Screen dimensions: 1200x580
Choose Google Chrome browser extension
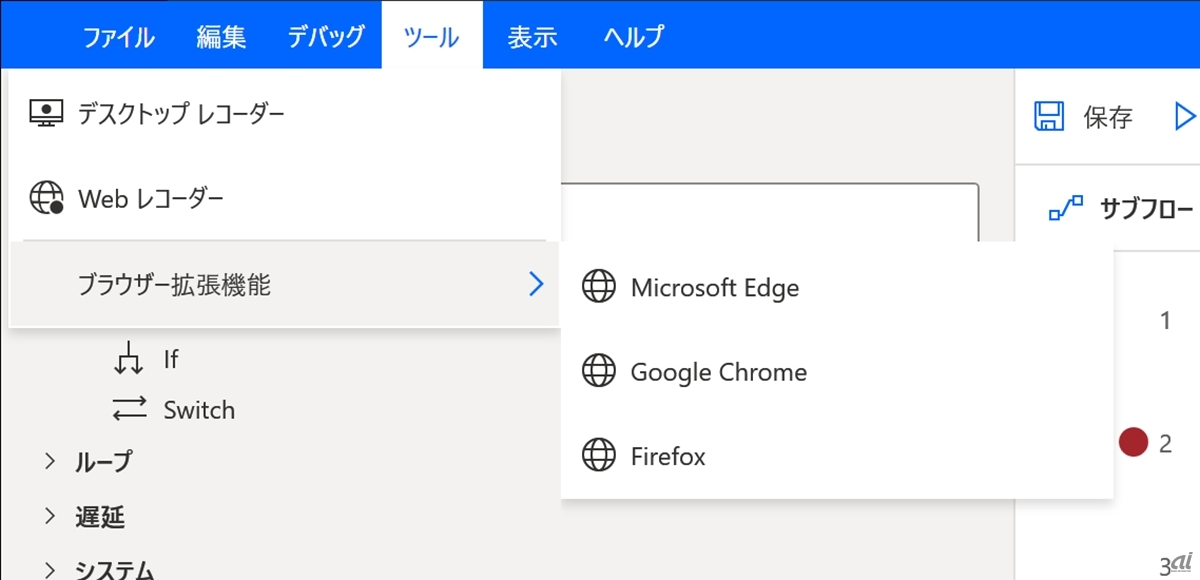718,372
